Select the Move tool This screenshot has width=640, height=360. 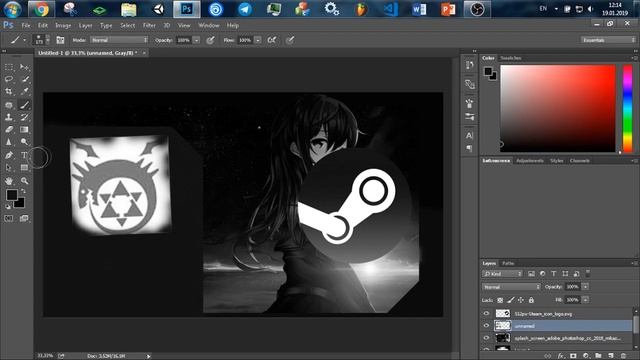click(24, 67)
